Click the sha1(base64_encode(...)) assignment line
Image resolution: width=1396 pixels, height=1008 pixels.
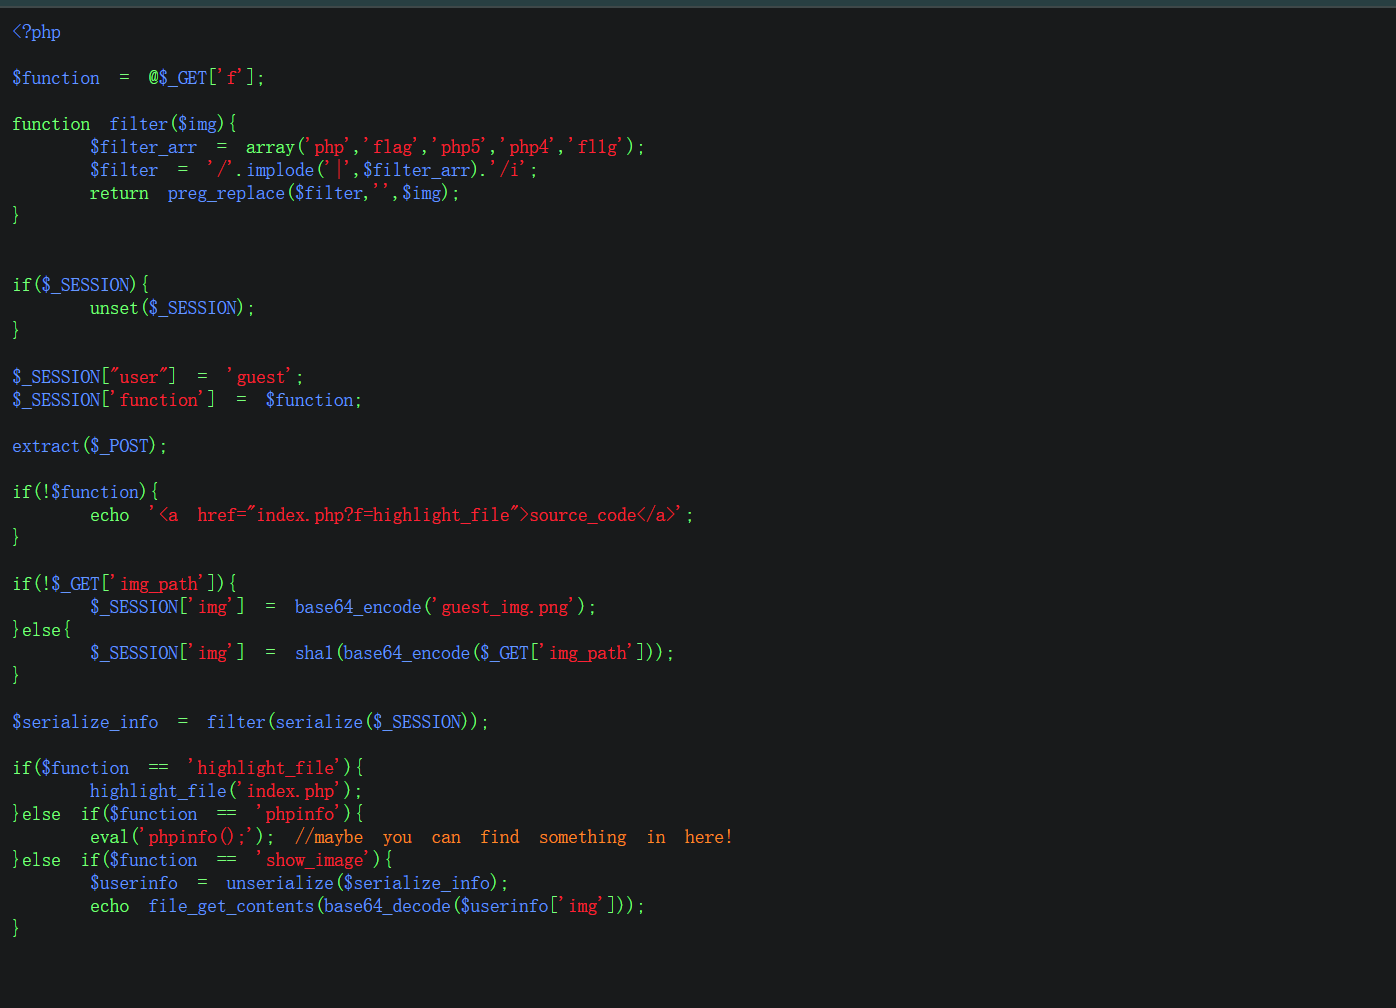(382, 653)
